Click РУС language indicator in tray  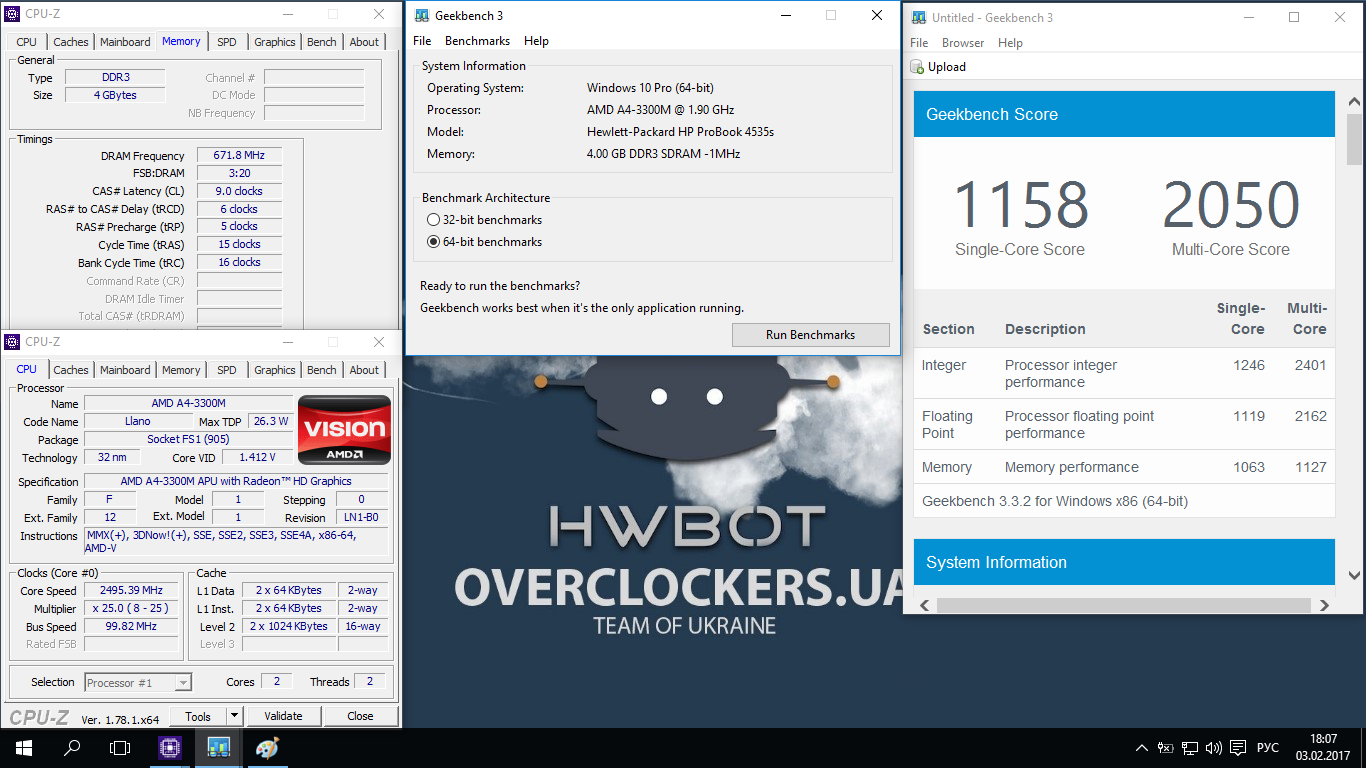click(x=1267, y=748)
